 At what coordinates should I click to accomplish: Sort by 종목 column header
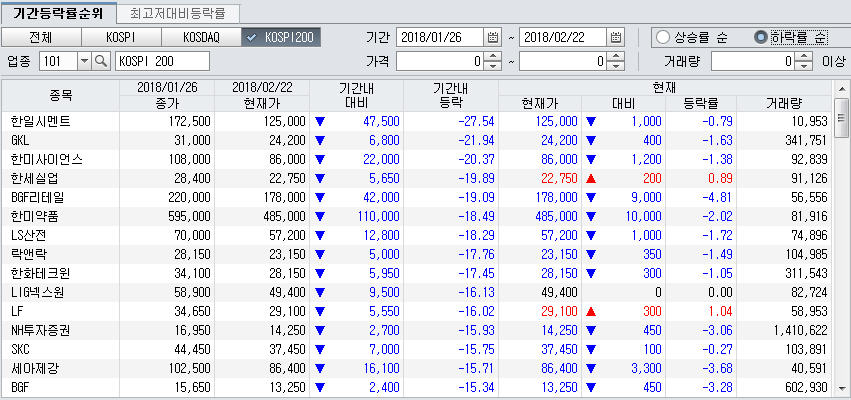pos(60,96)
